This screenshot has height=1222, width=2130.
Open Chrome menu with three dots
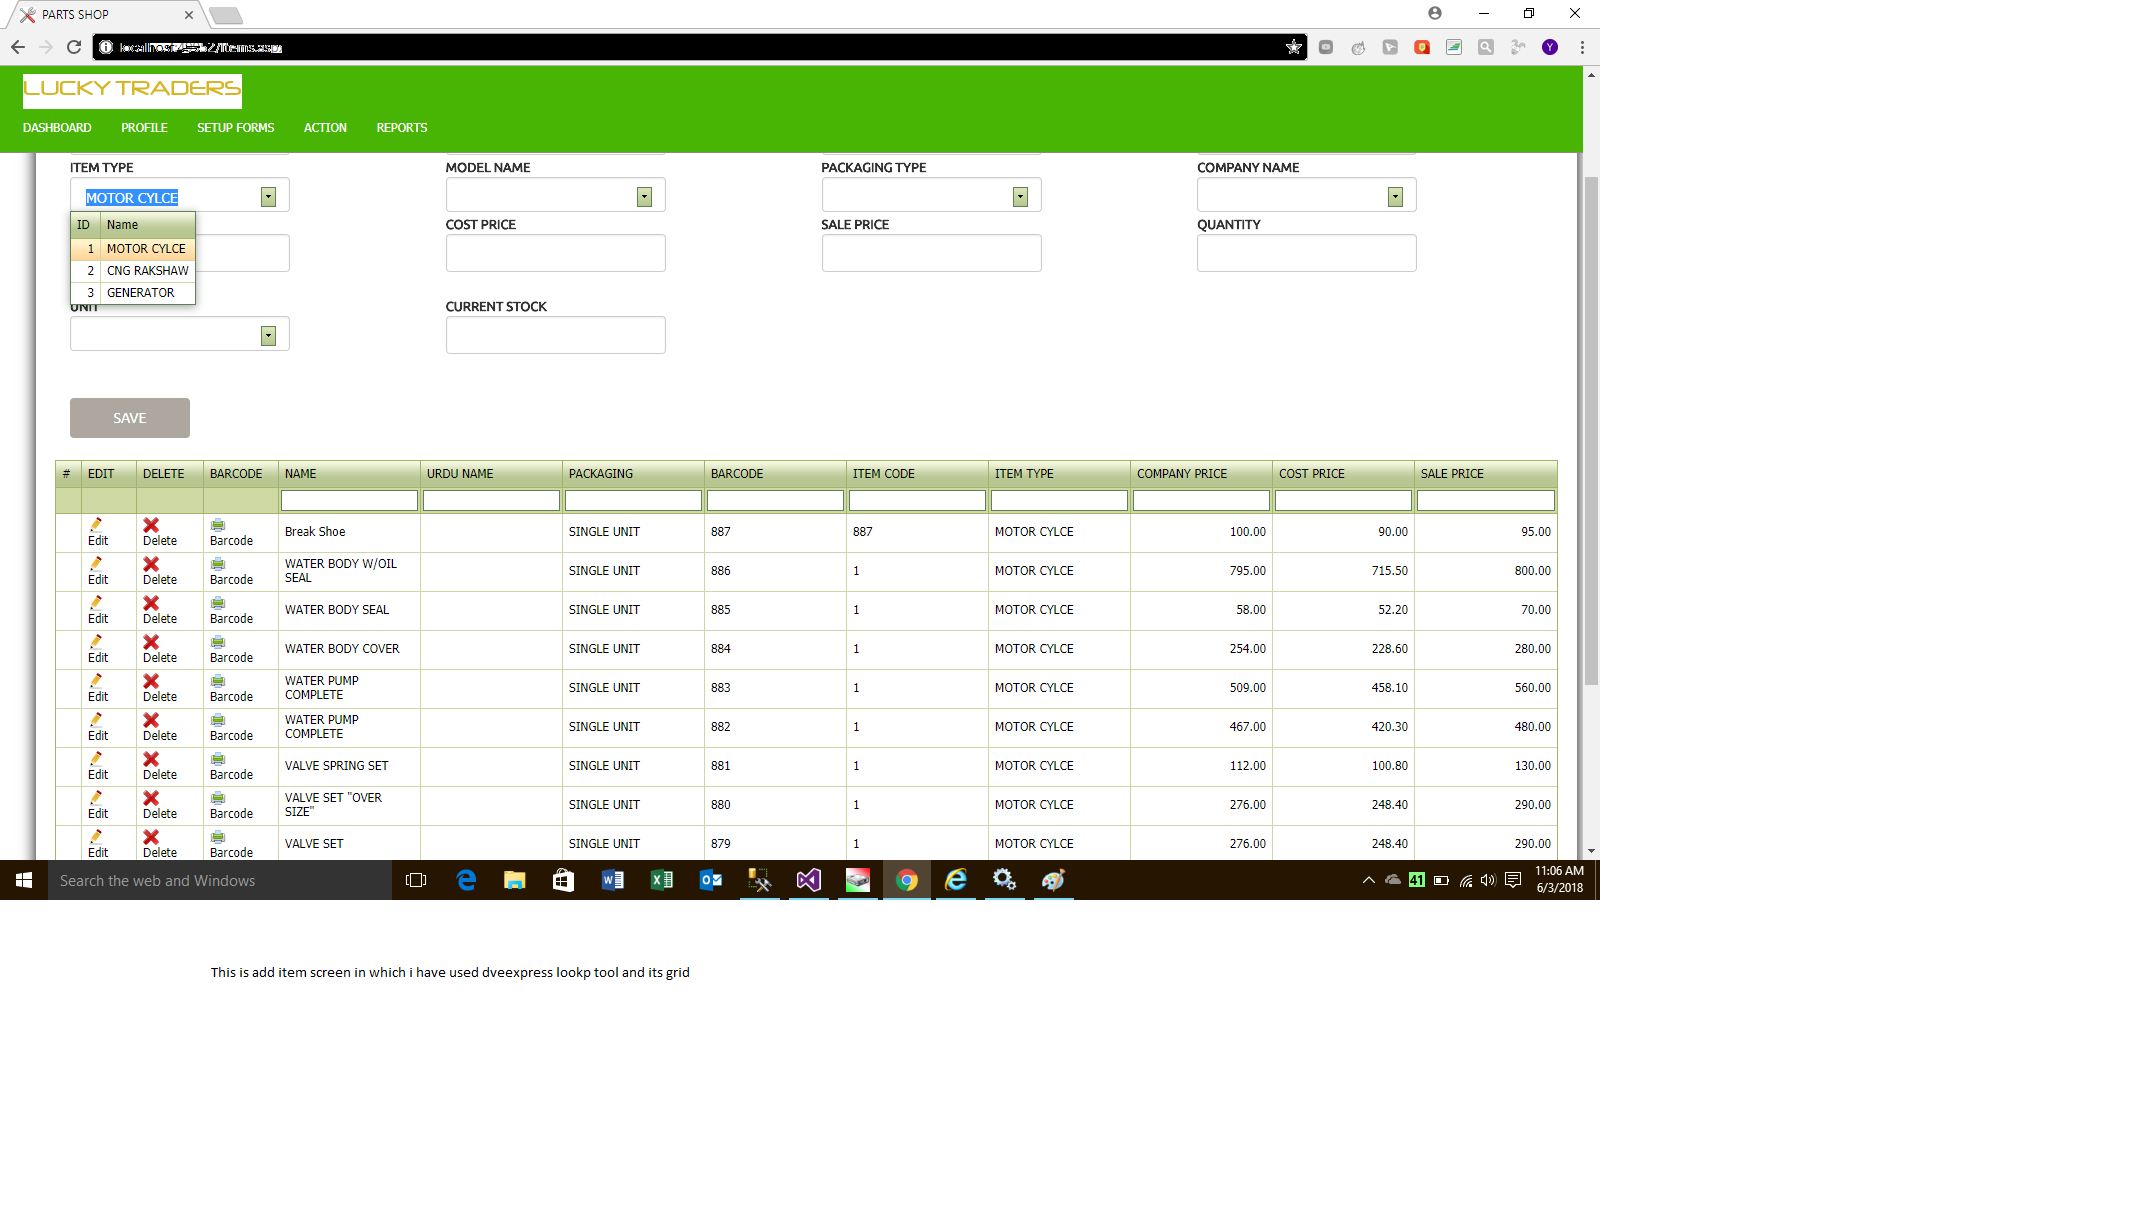click(1582, 47)
